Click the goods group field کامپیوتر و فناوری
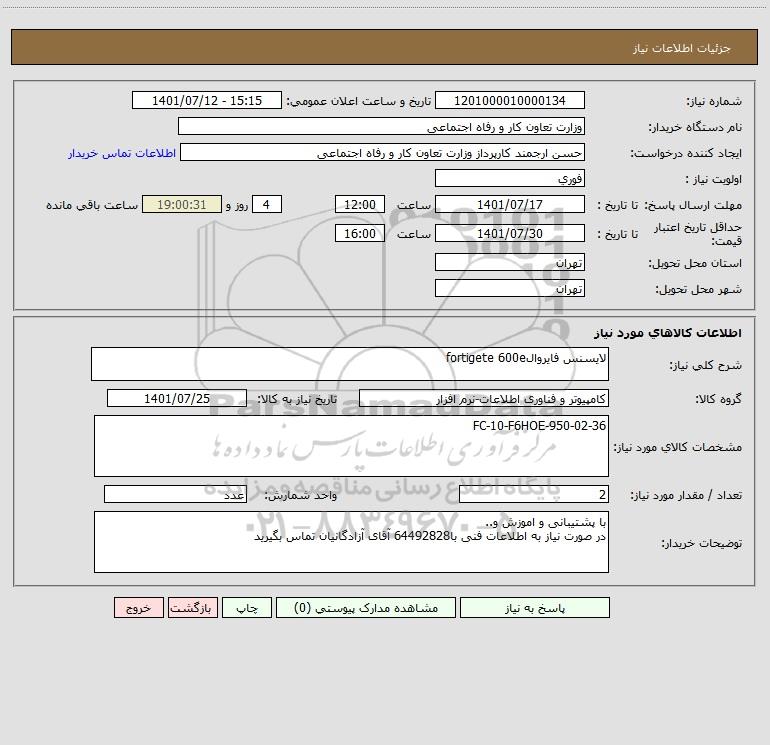The height and width of the screenshot is (745, 770). tap(484, 398)
